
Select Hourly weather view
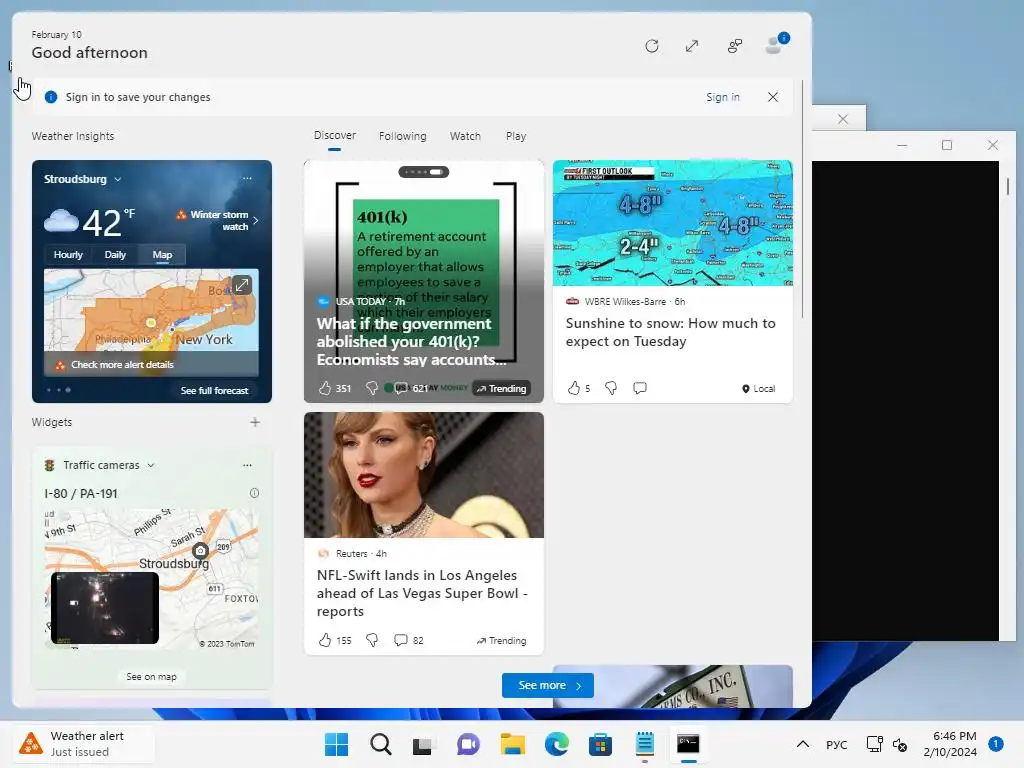point(68,255)
